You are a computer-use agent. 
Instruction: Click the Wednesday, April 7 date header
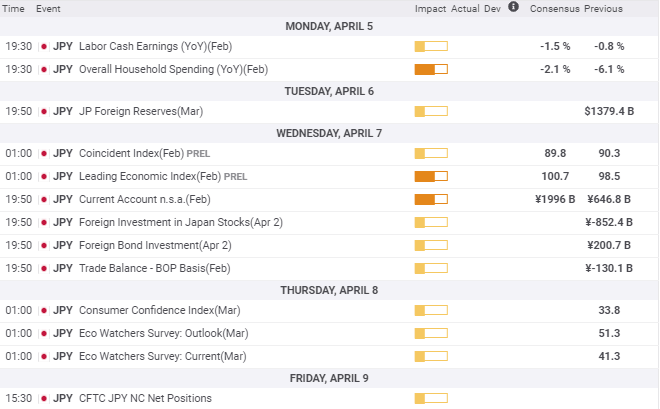tap(329, 133)
